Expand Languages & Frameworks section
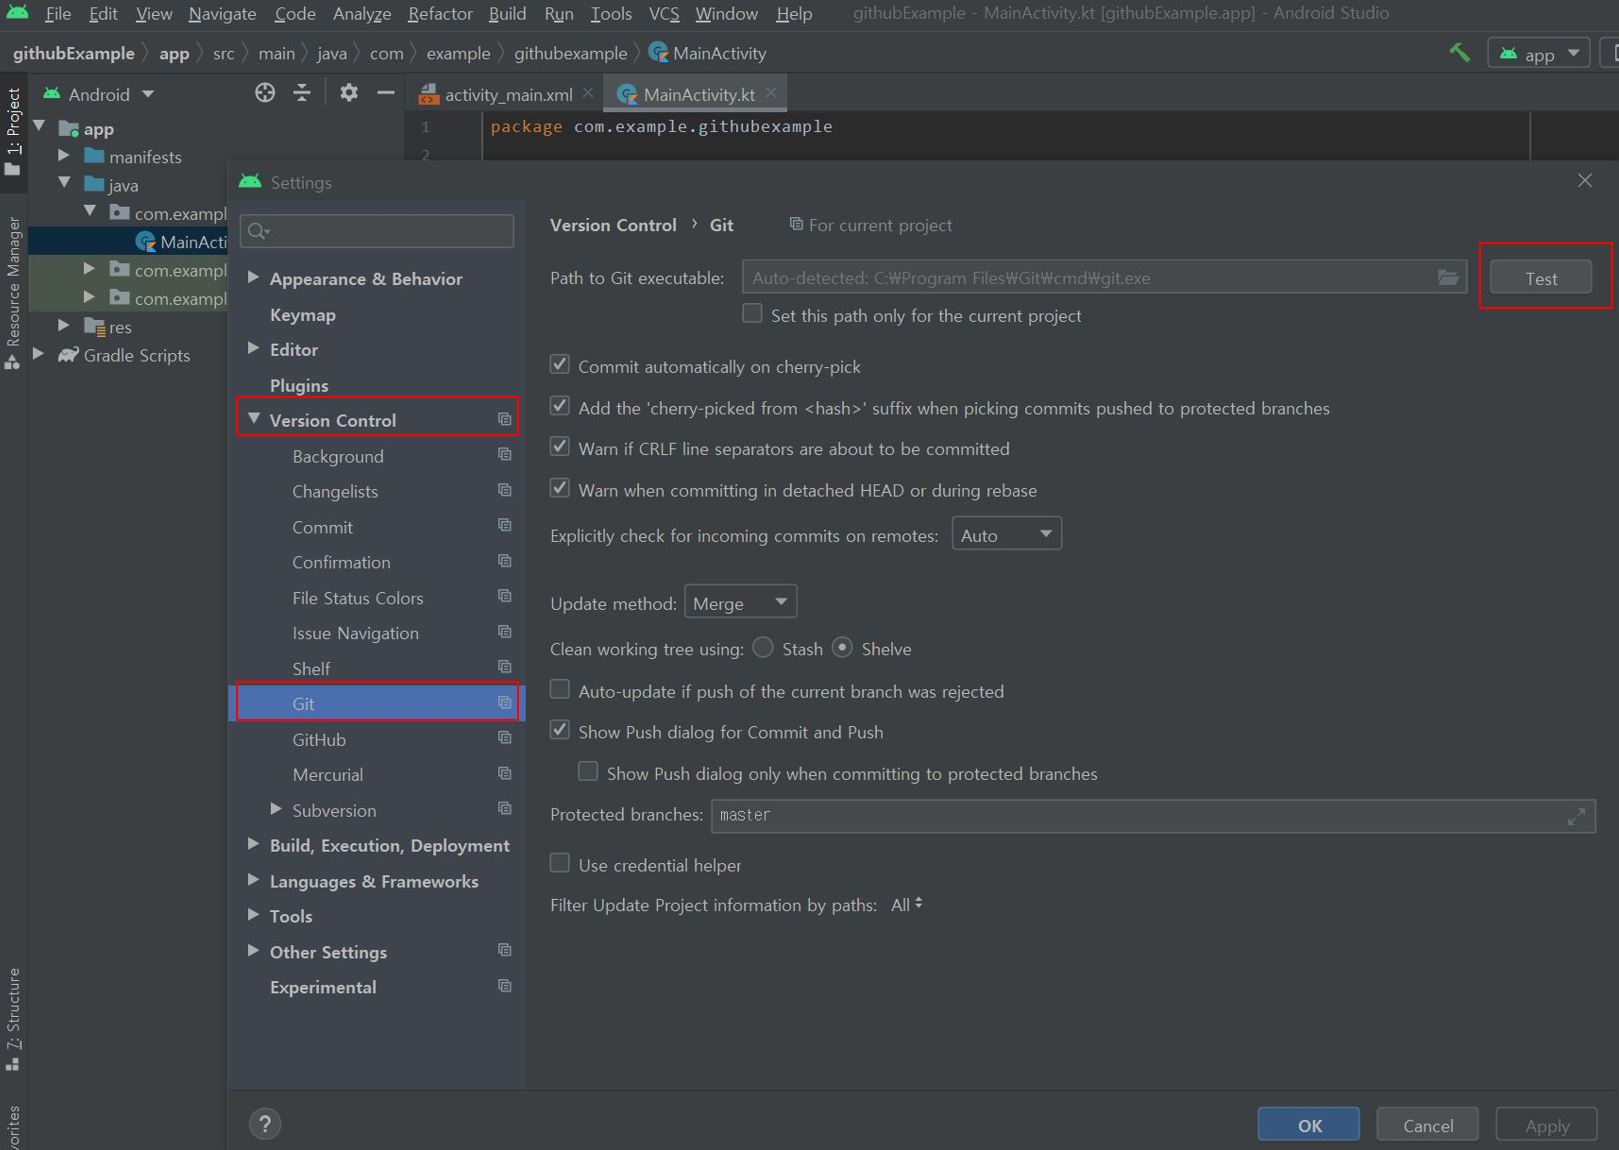The height and width of the screenshot is (1150, 1619). pos(253,880)
